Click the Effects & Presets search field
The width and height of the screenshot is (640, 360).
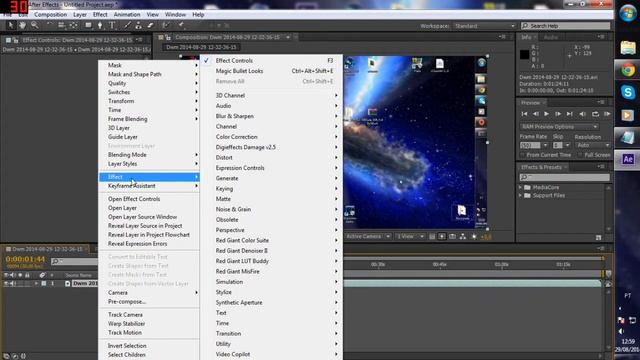tap(565, 177)
